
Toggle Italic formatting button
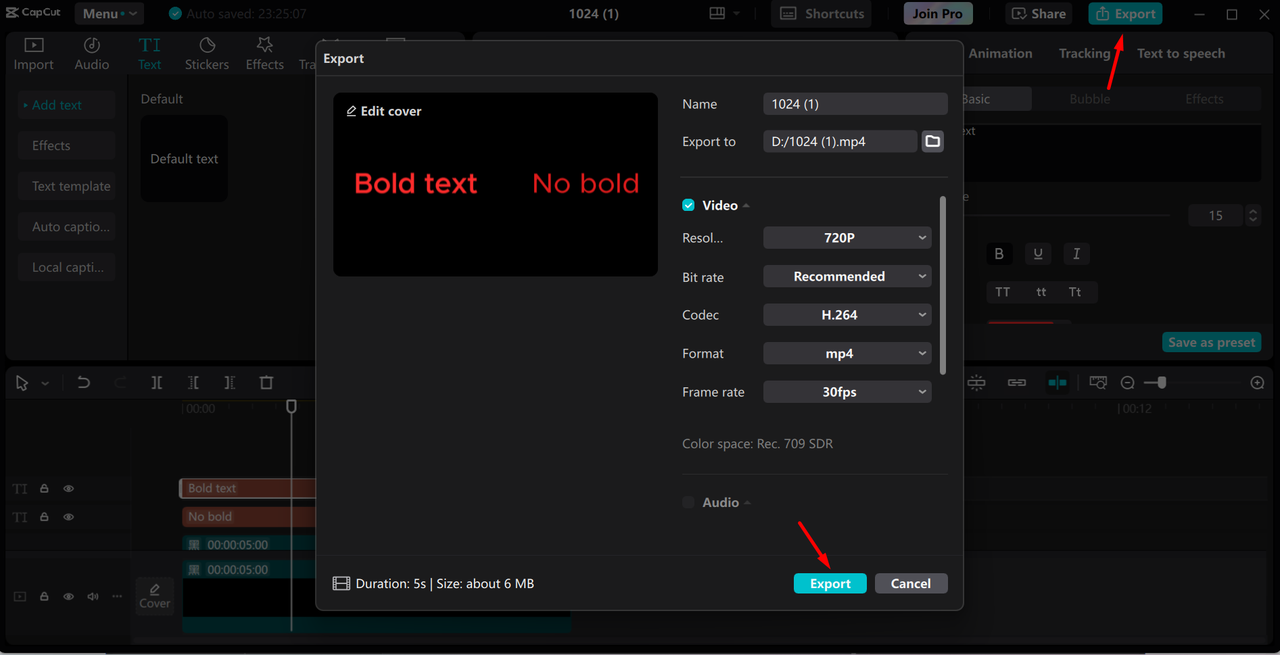[x=1076, y=254]
